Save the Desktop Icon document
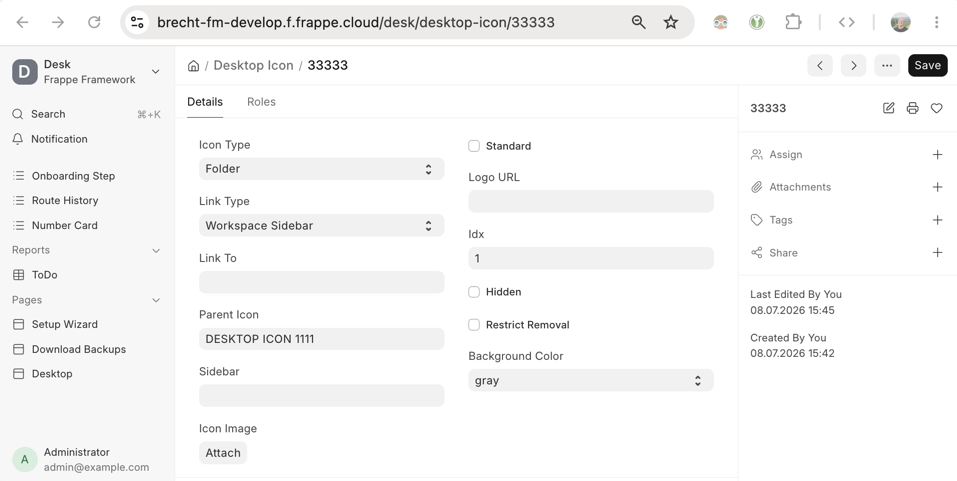957x481 pixels. (x=927, y=65)
